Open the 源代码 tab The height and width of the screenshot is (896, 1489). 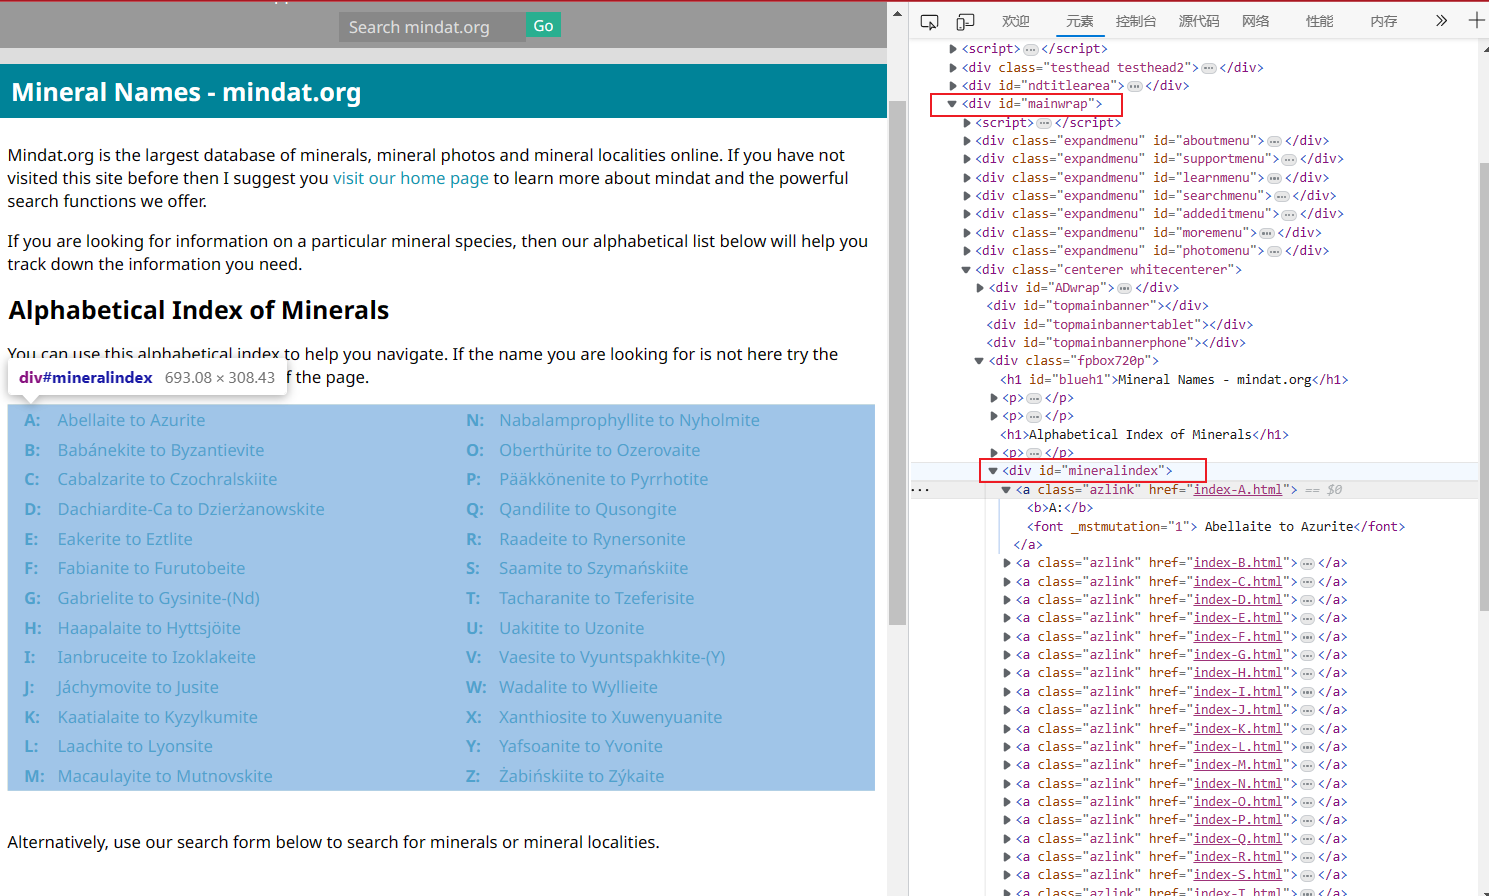tap(1199, 21)
